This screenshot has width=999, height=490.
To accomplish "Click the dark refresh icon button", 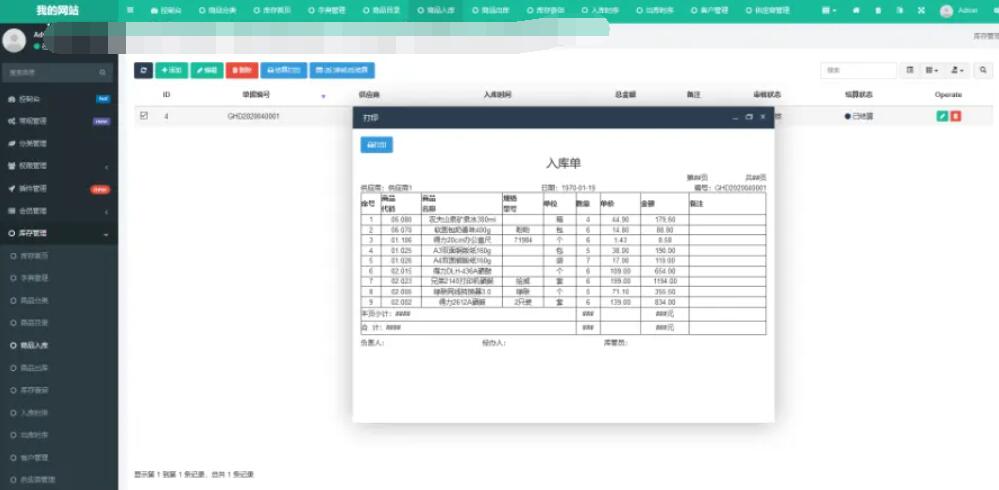I will [143, 71].
